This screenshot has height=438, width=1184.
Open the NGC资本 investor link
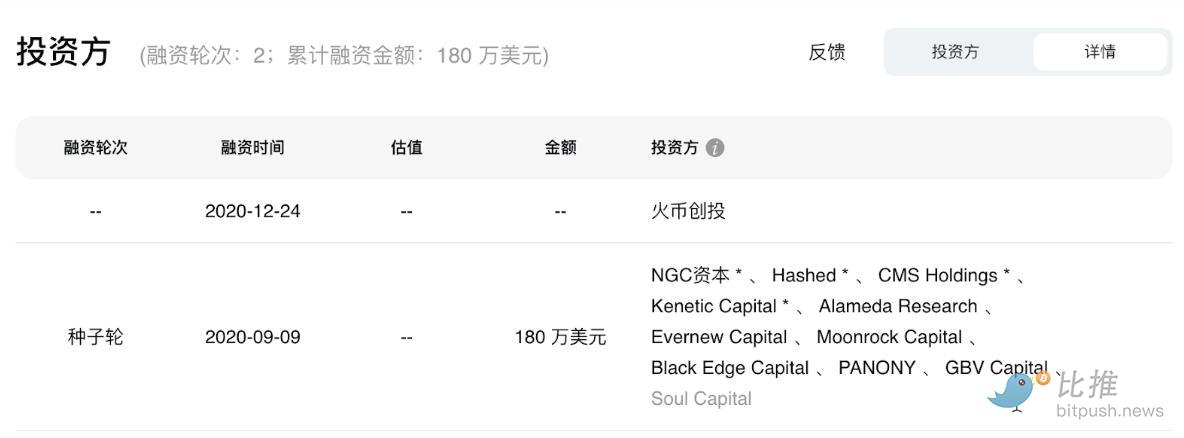[x=690, y=275]
